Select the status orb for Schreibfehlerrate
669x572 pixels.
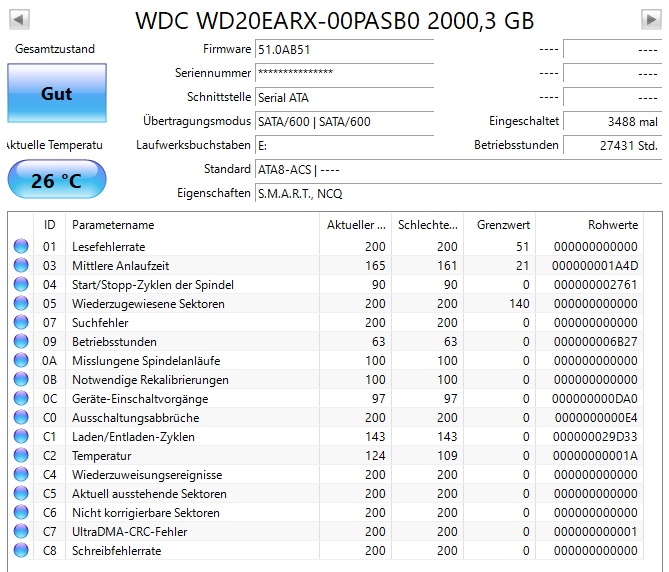coord(21,550)
